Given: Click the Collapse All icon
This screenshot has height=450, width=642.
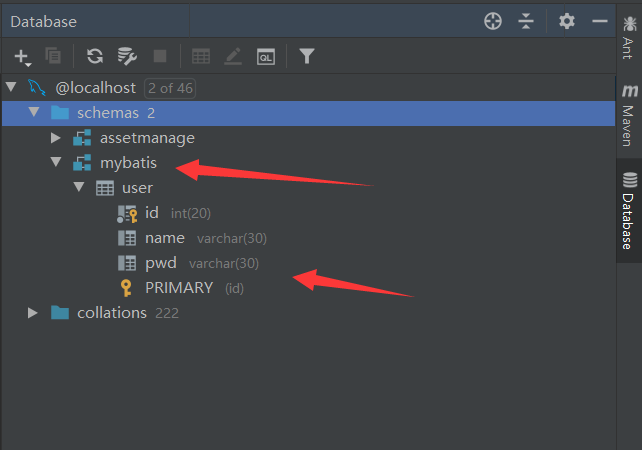Looking at the screenshot, I should tap(526, 21).
